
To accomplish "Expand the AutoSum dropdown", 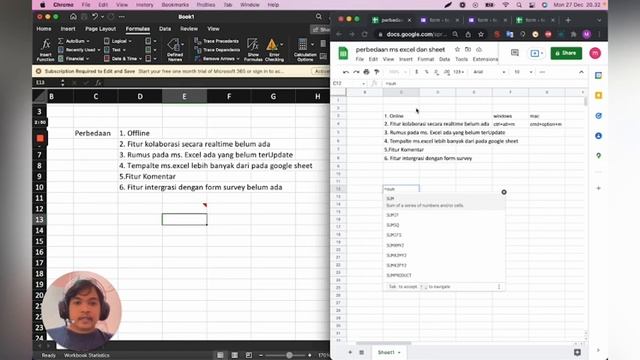I will point(88,41).
